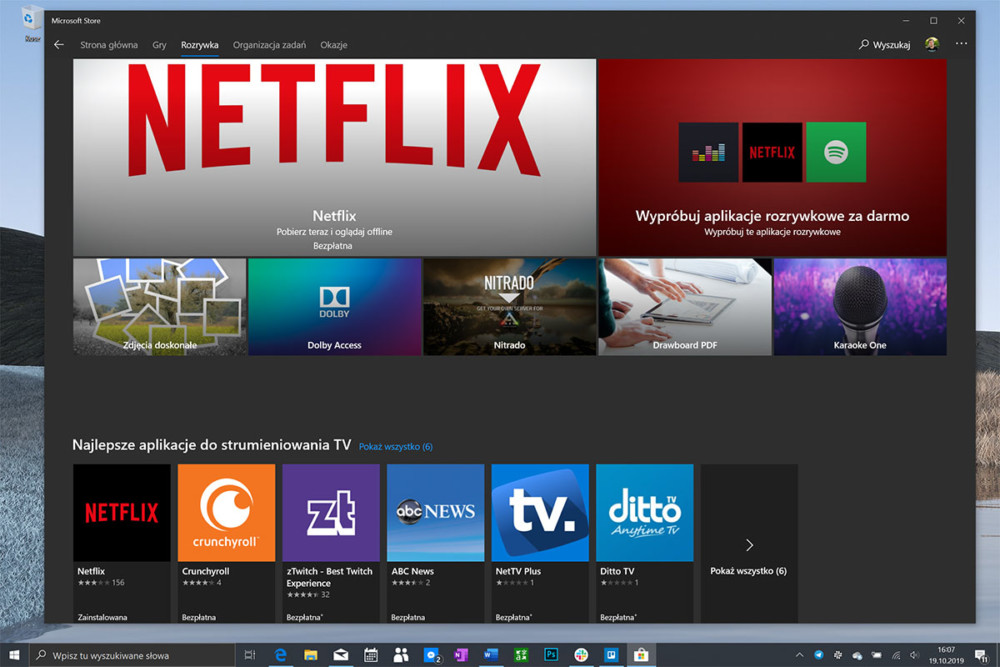Open the zTwitch app icon
The width and height of the screenshot is (1000, 667).
pyautogui.click(x=331, y=513)
